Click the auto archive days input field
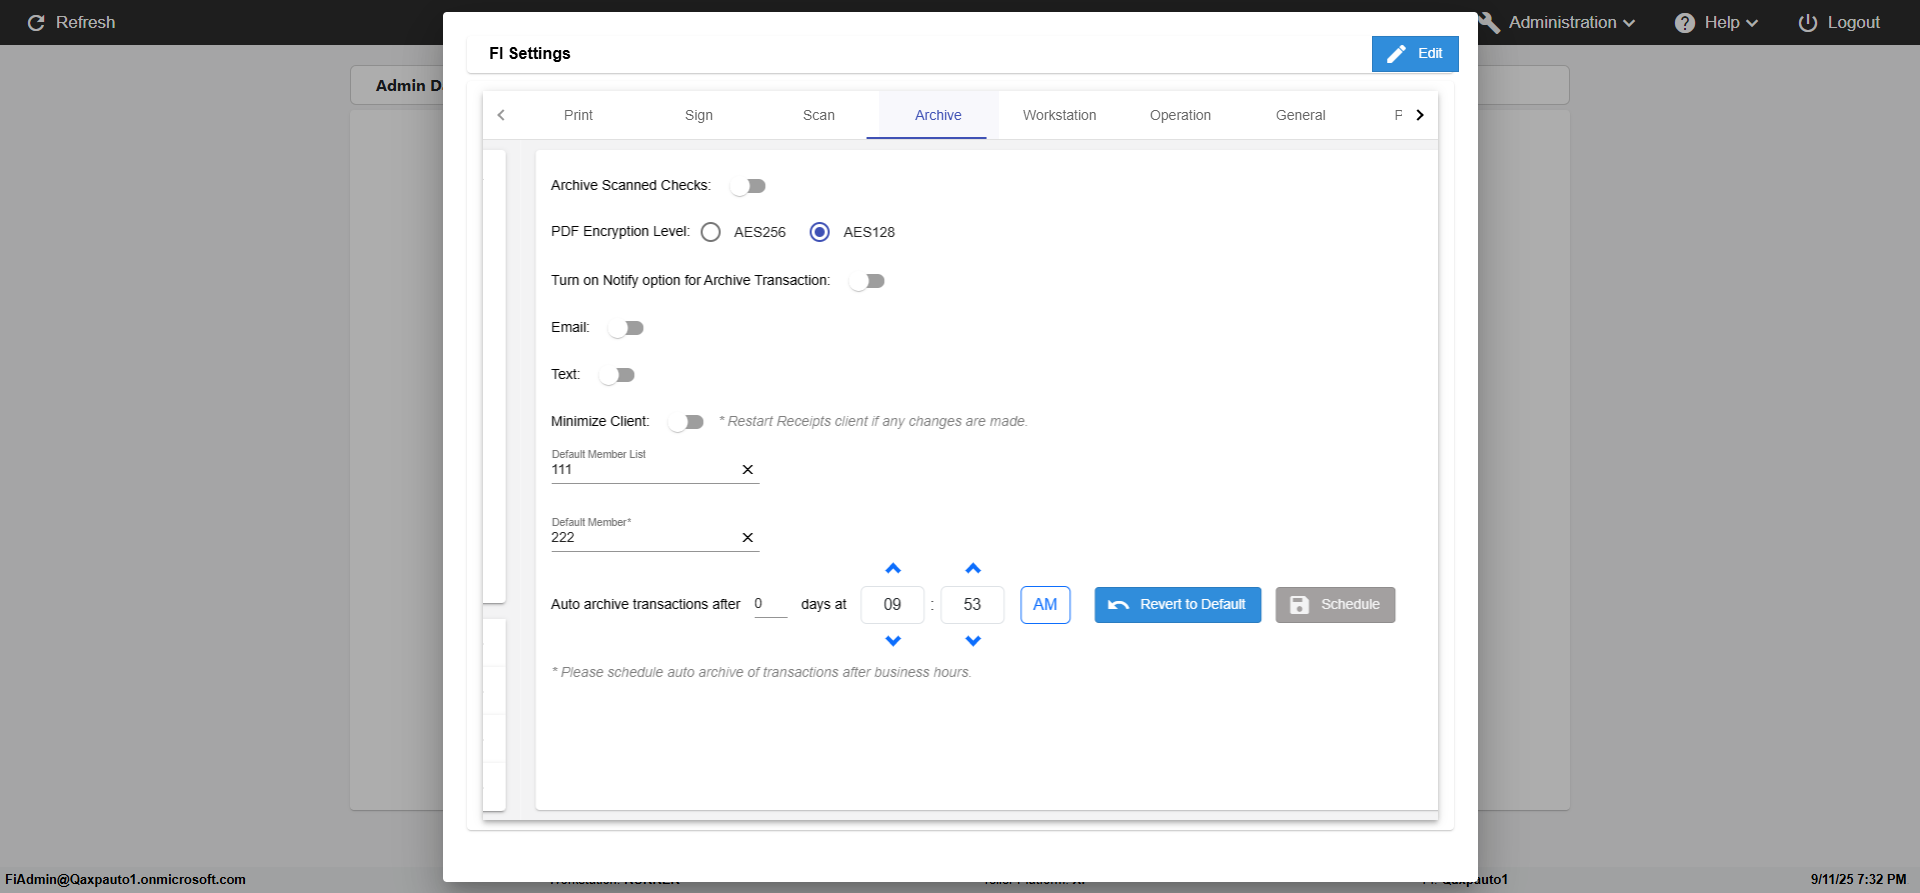This screenshot has width=1920, height=893. pyautogui.click(x=770, y=604)
